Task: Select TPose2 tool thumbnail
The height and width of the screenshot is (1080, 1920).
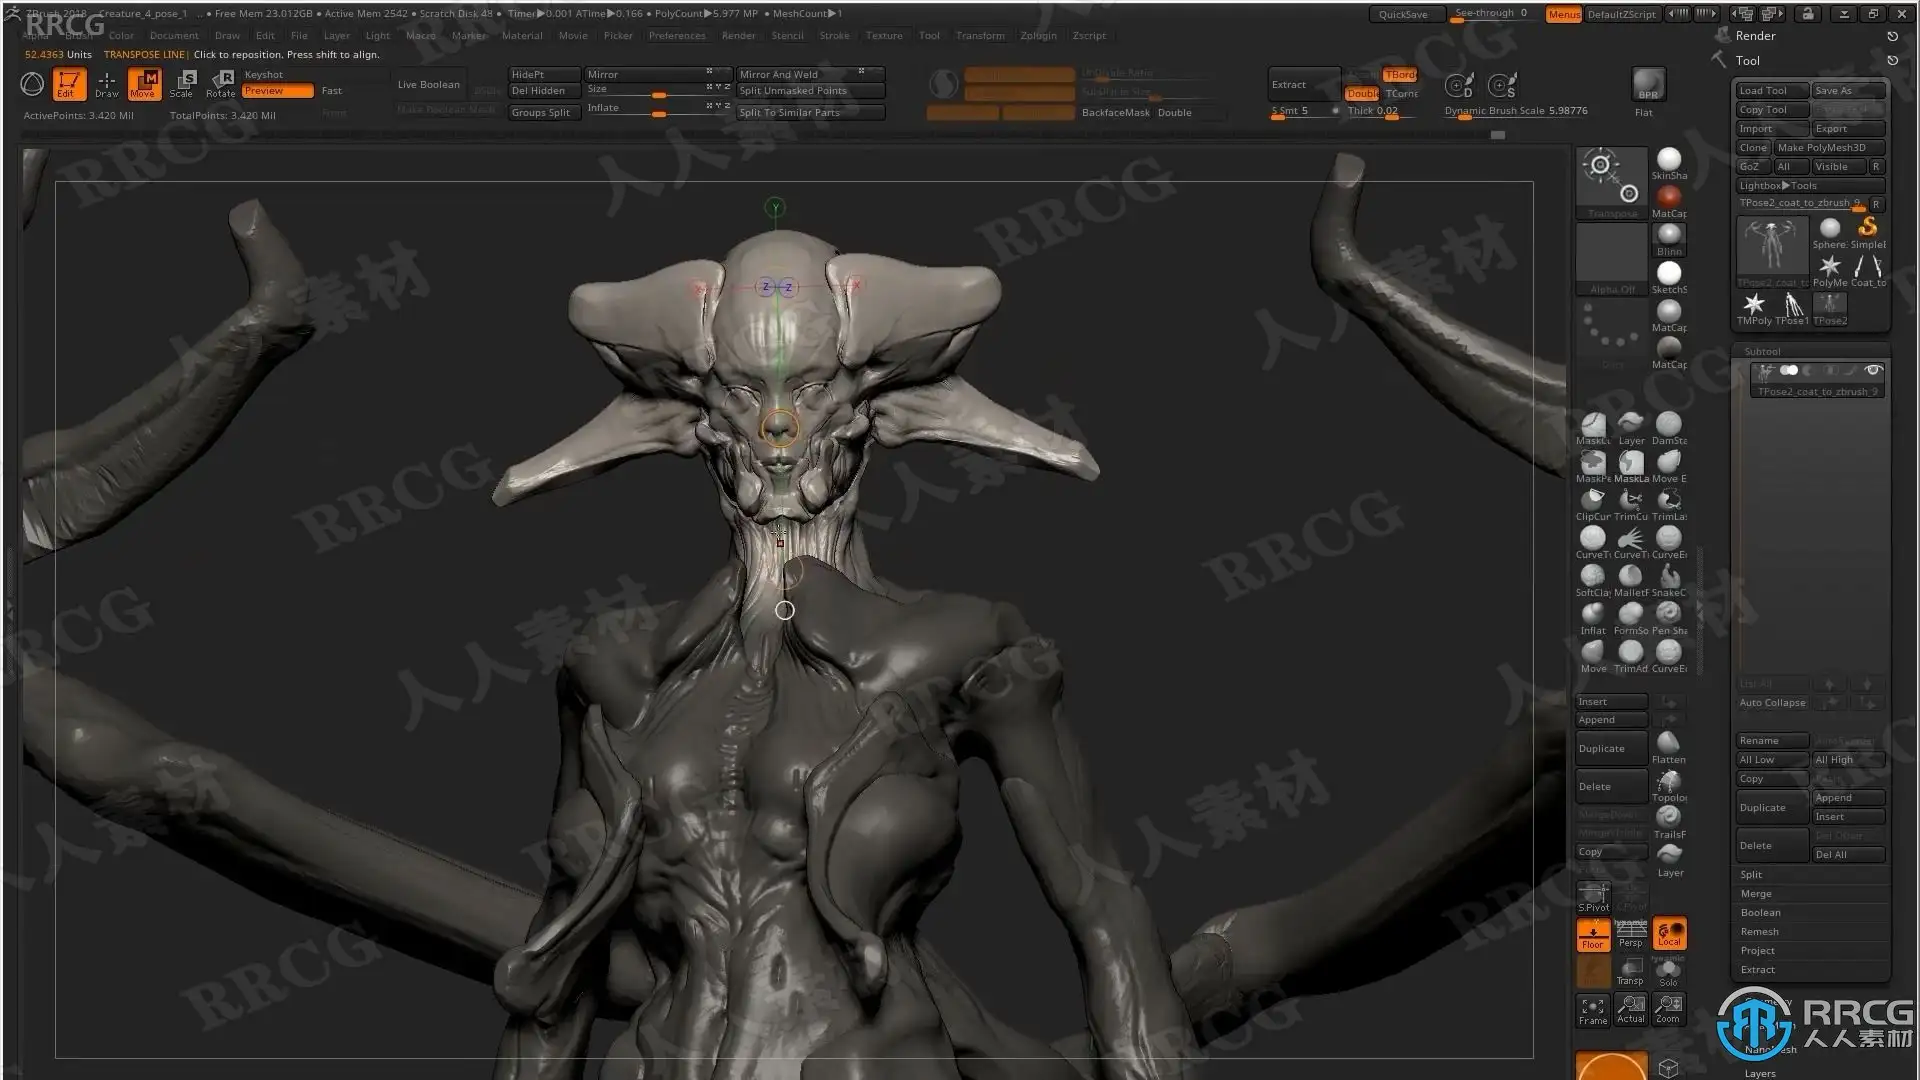Action: (x=1830, y=307)
